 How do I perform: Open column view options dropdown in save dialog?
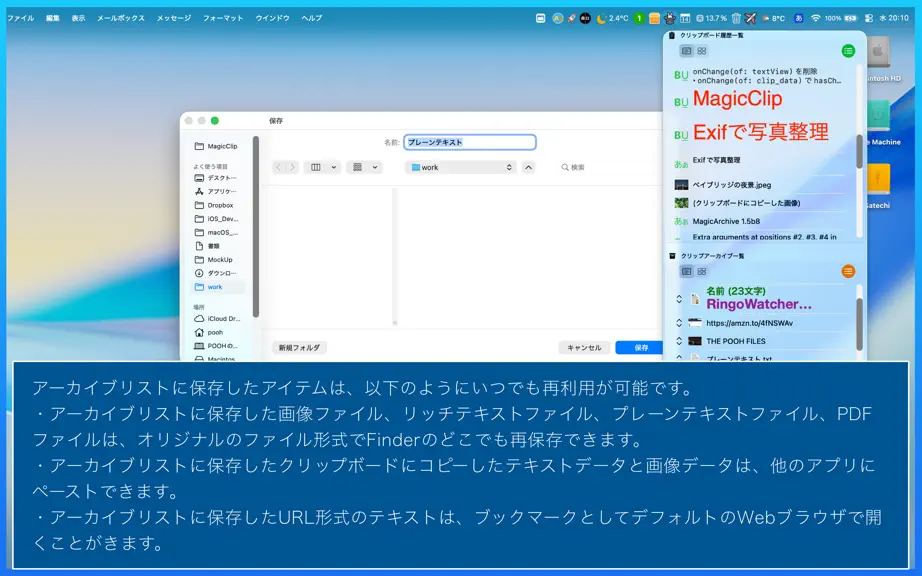(x=322, y=168)
